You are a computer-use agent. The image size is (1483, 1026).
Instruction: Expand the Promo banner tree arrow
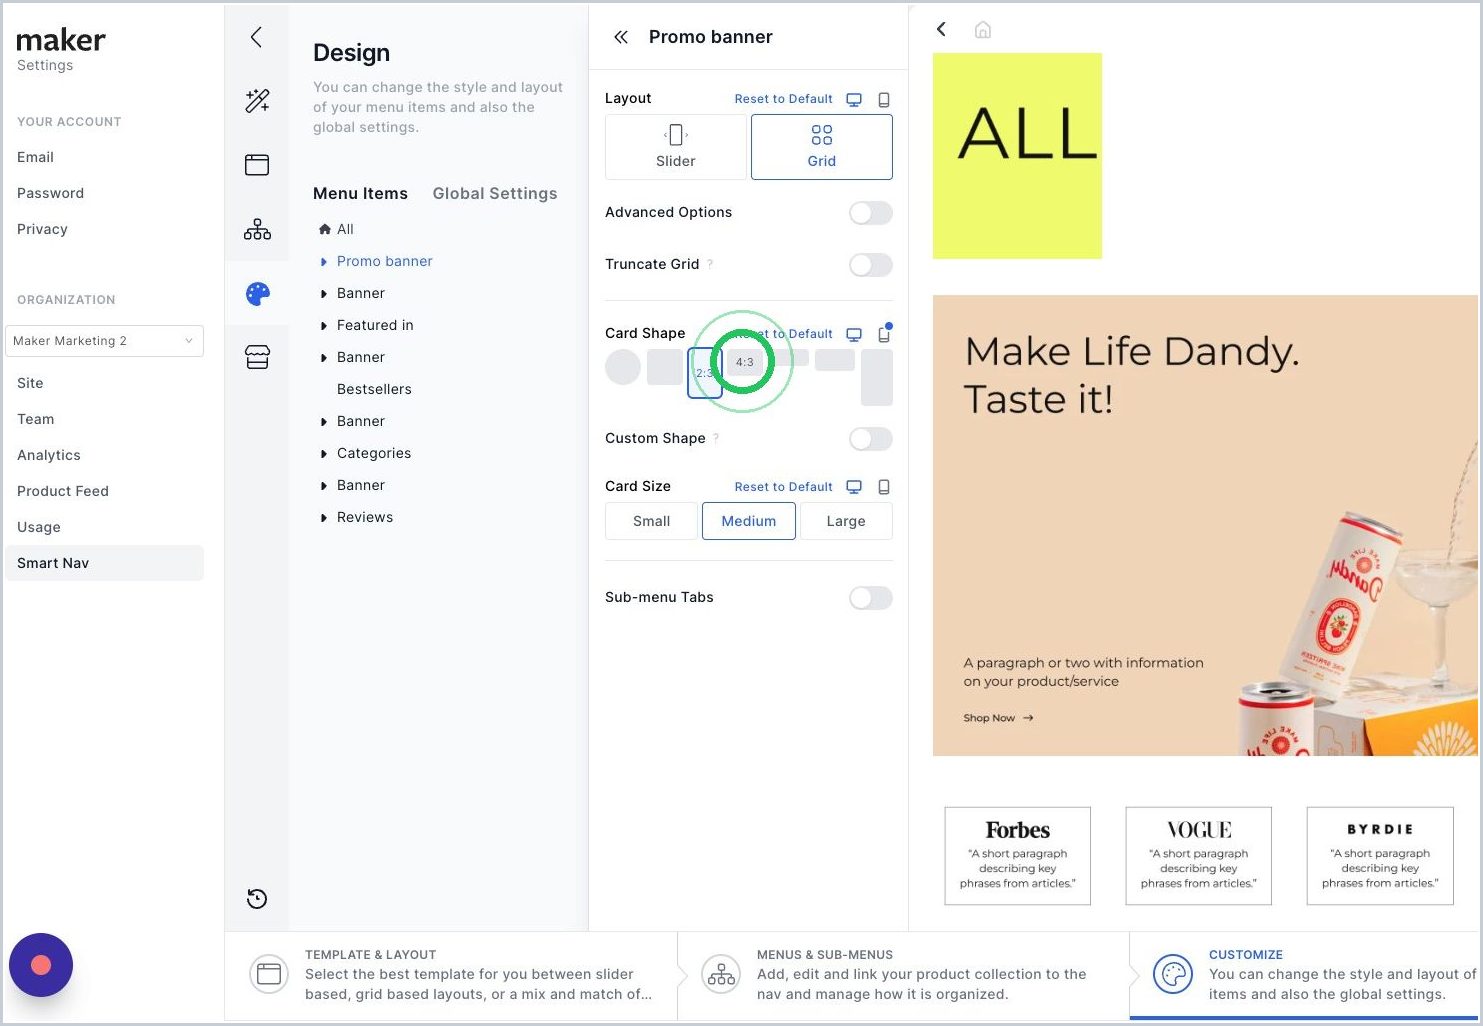pyautogui.click(x=323, y=262)
